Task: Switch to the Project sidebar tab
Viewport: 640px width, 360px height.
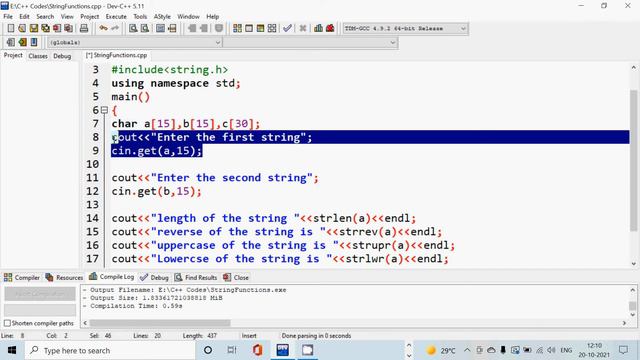Action: coord(13,55)
